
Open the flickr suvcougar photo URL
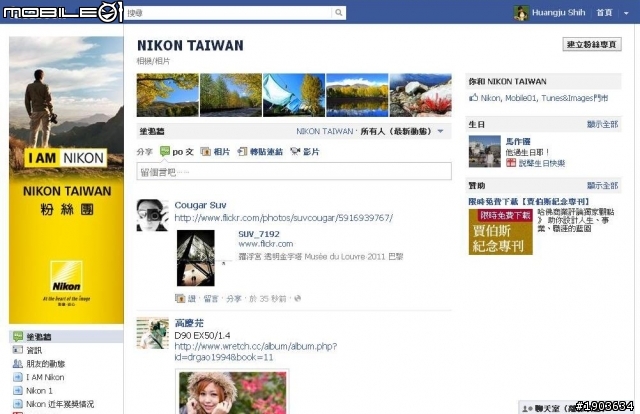coord(283,218)
